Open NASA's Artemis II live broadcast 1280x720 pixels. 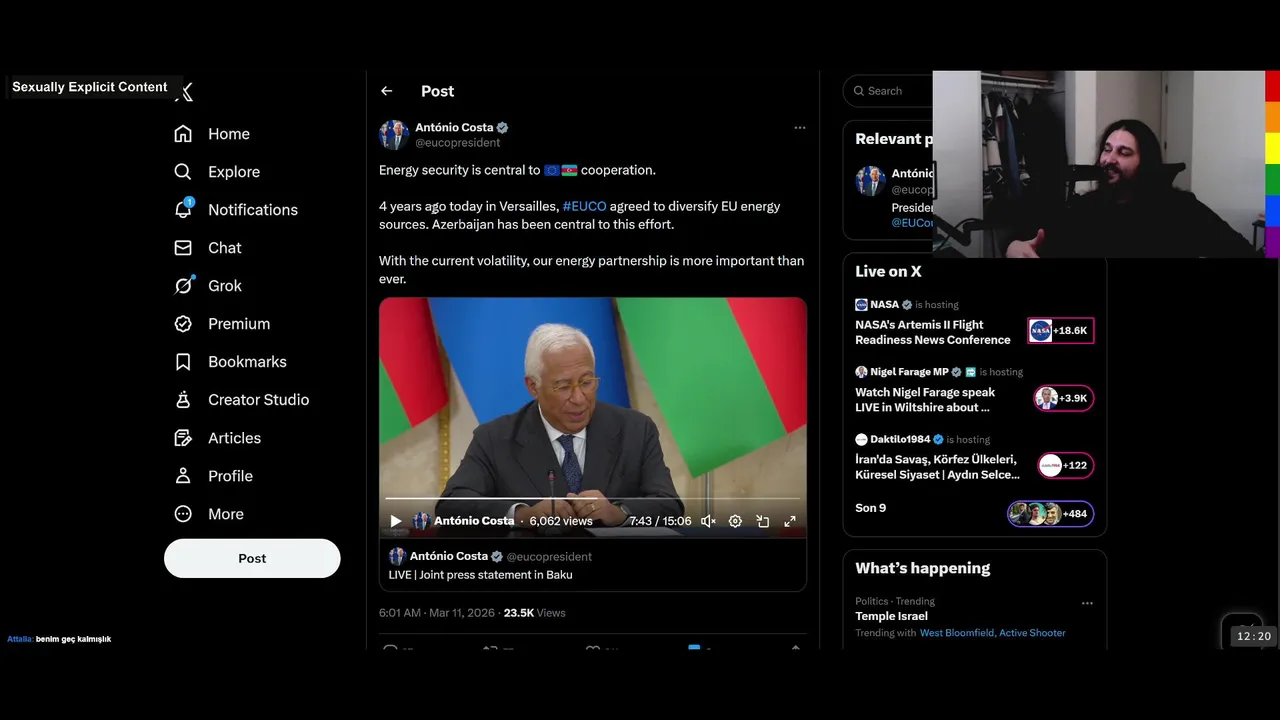click(x=932, y=332)
